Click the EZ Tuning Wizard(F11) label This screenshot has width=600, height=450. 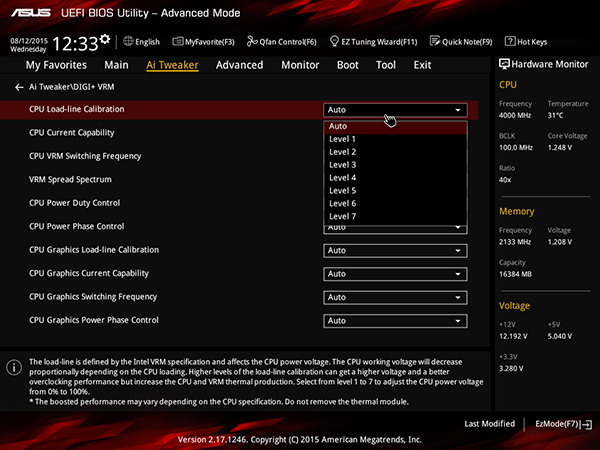click(x=379, y=42)
